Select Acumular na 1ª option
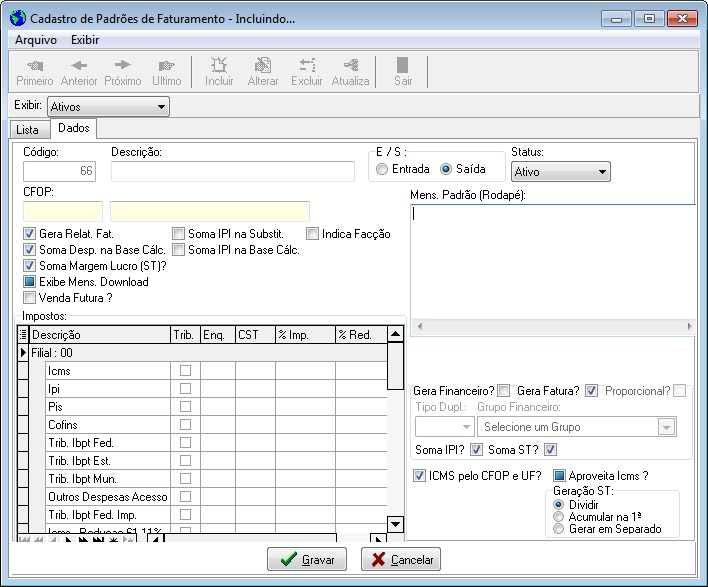 [x=559, y=517]
